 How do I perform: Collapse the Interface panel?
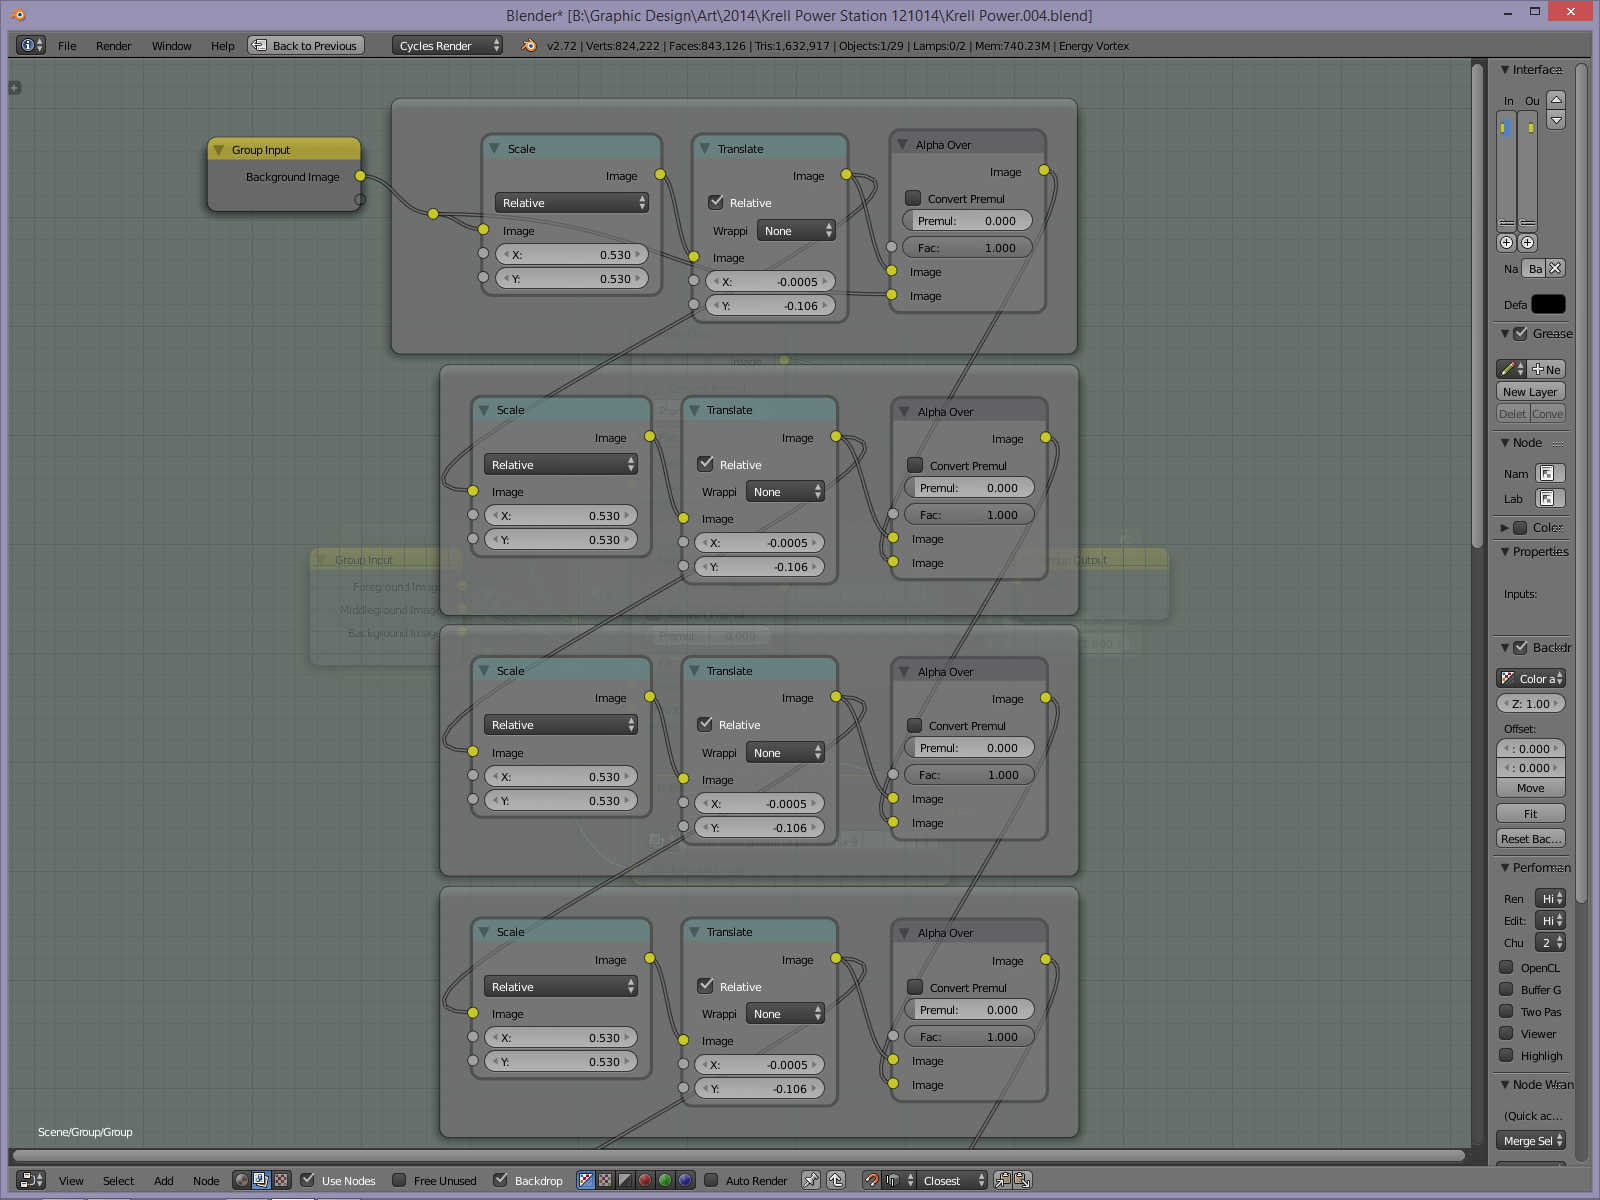point(1504,69)
